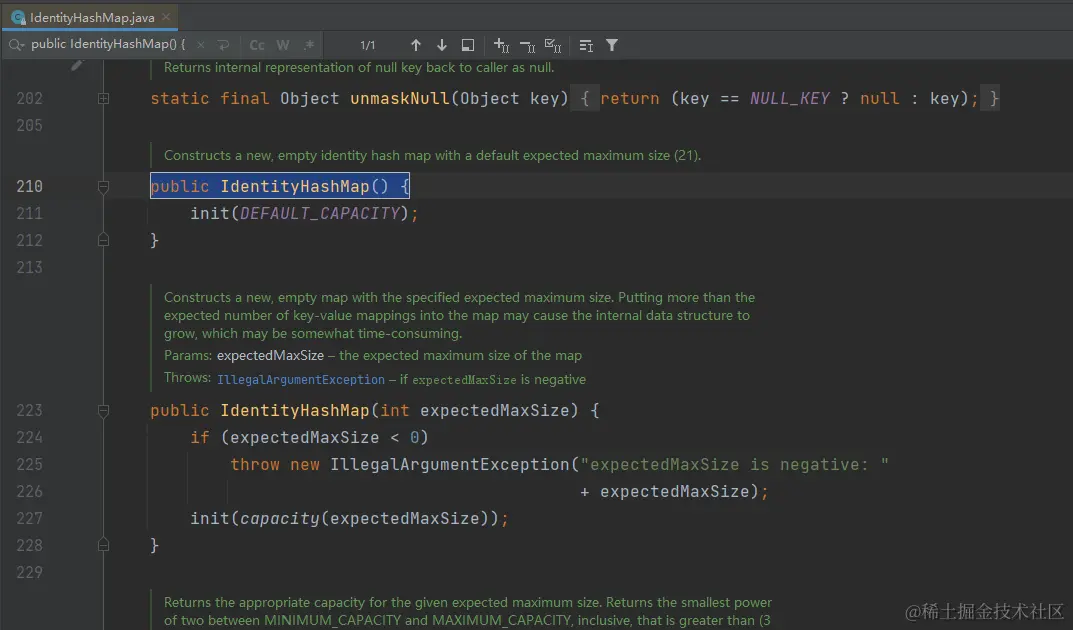Insert new line in search field
1073x630 pixels.
click(223, 45)
